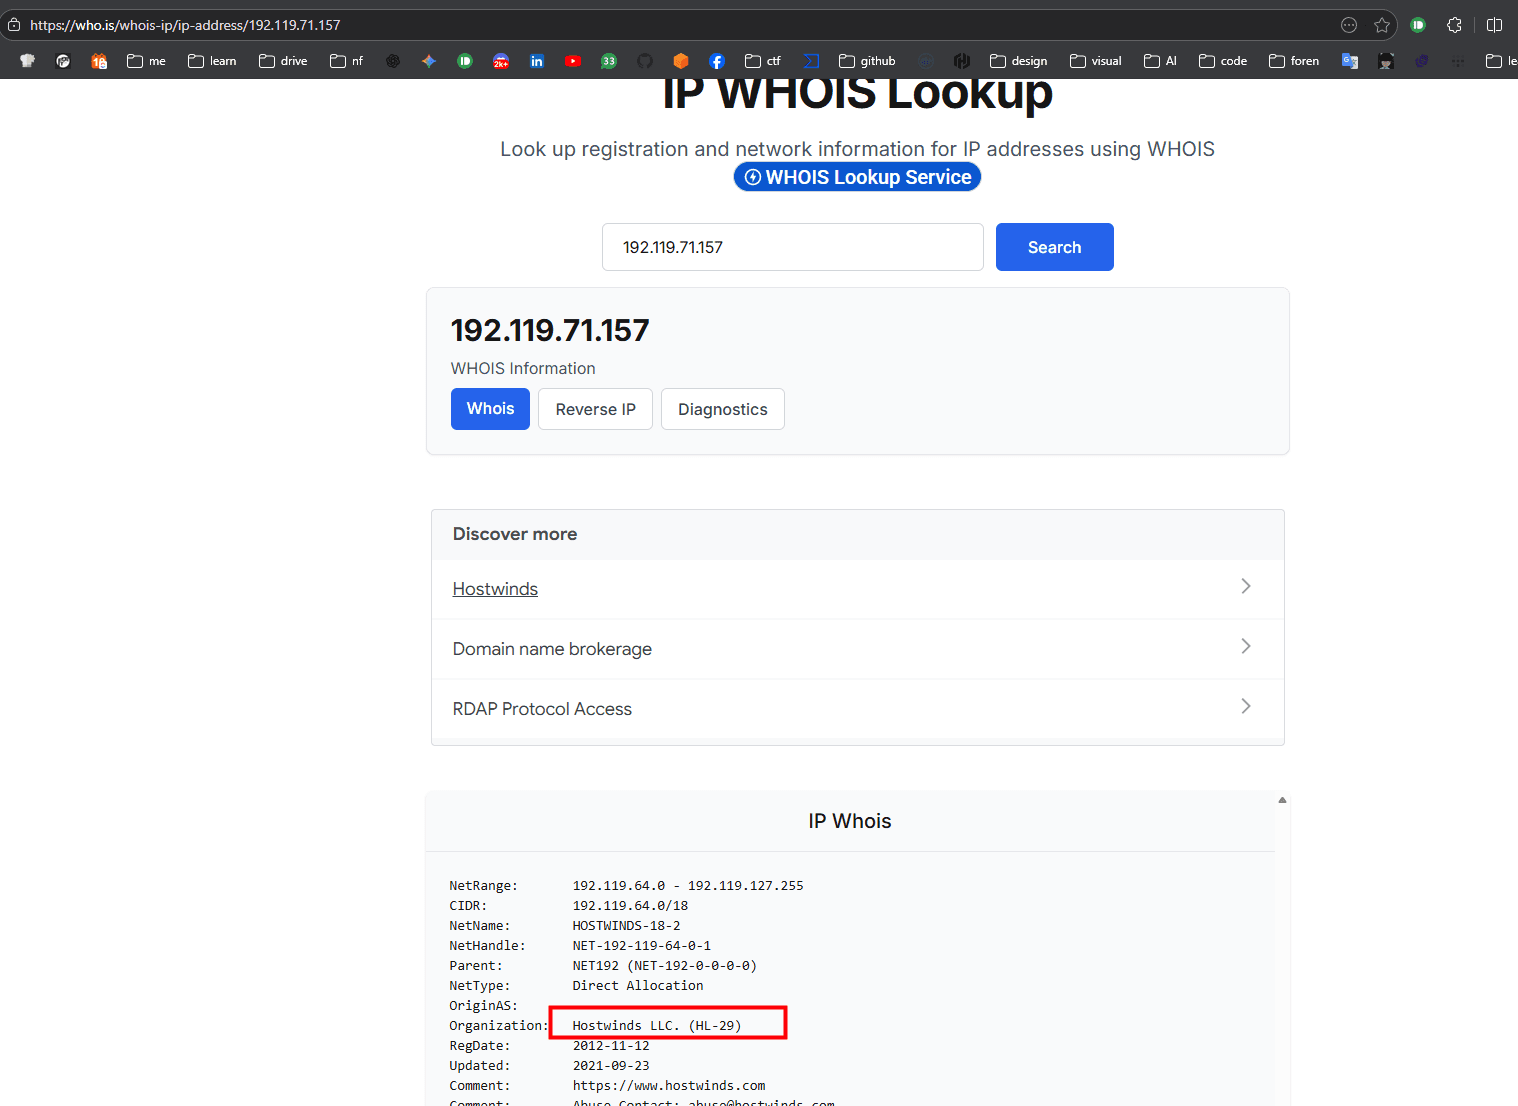Expand RDAP Protocol Access chevron
Image resolution: width=1518 pixels, height=1106 pixels.
tap(1245, 707)
